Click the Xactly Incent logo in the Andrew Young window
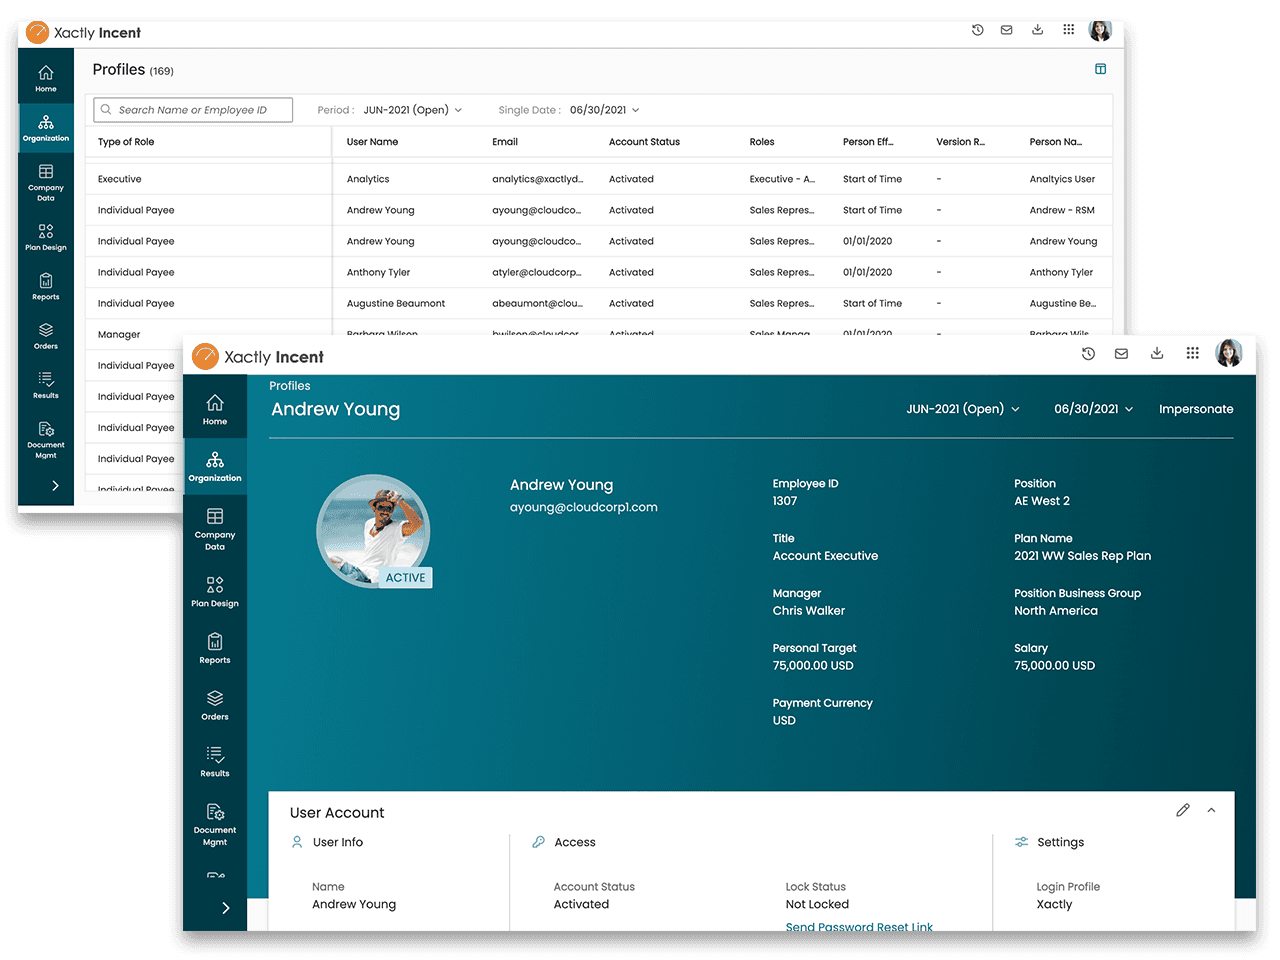This screenshot has width=1280, height=960. (x=258, y=357)
